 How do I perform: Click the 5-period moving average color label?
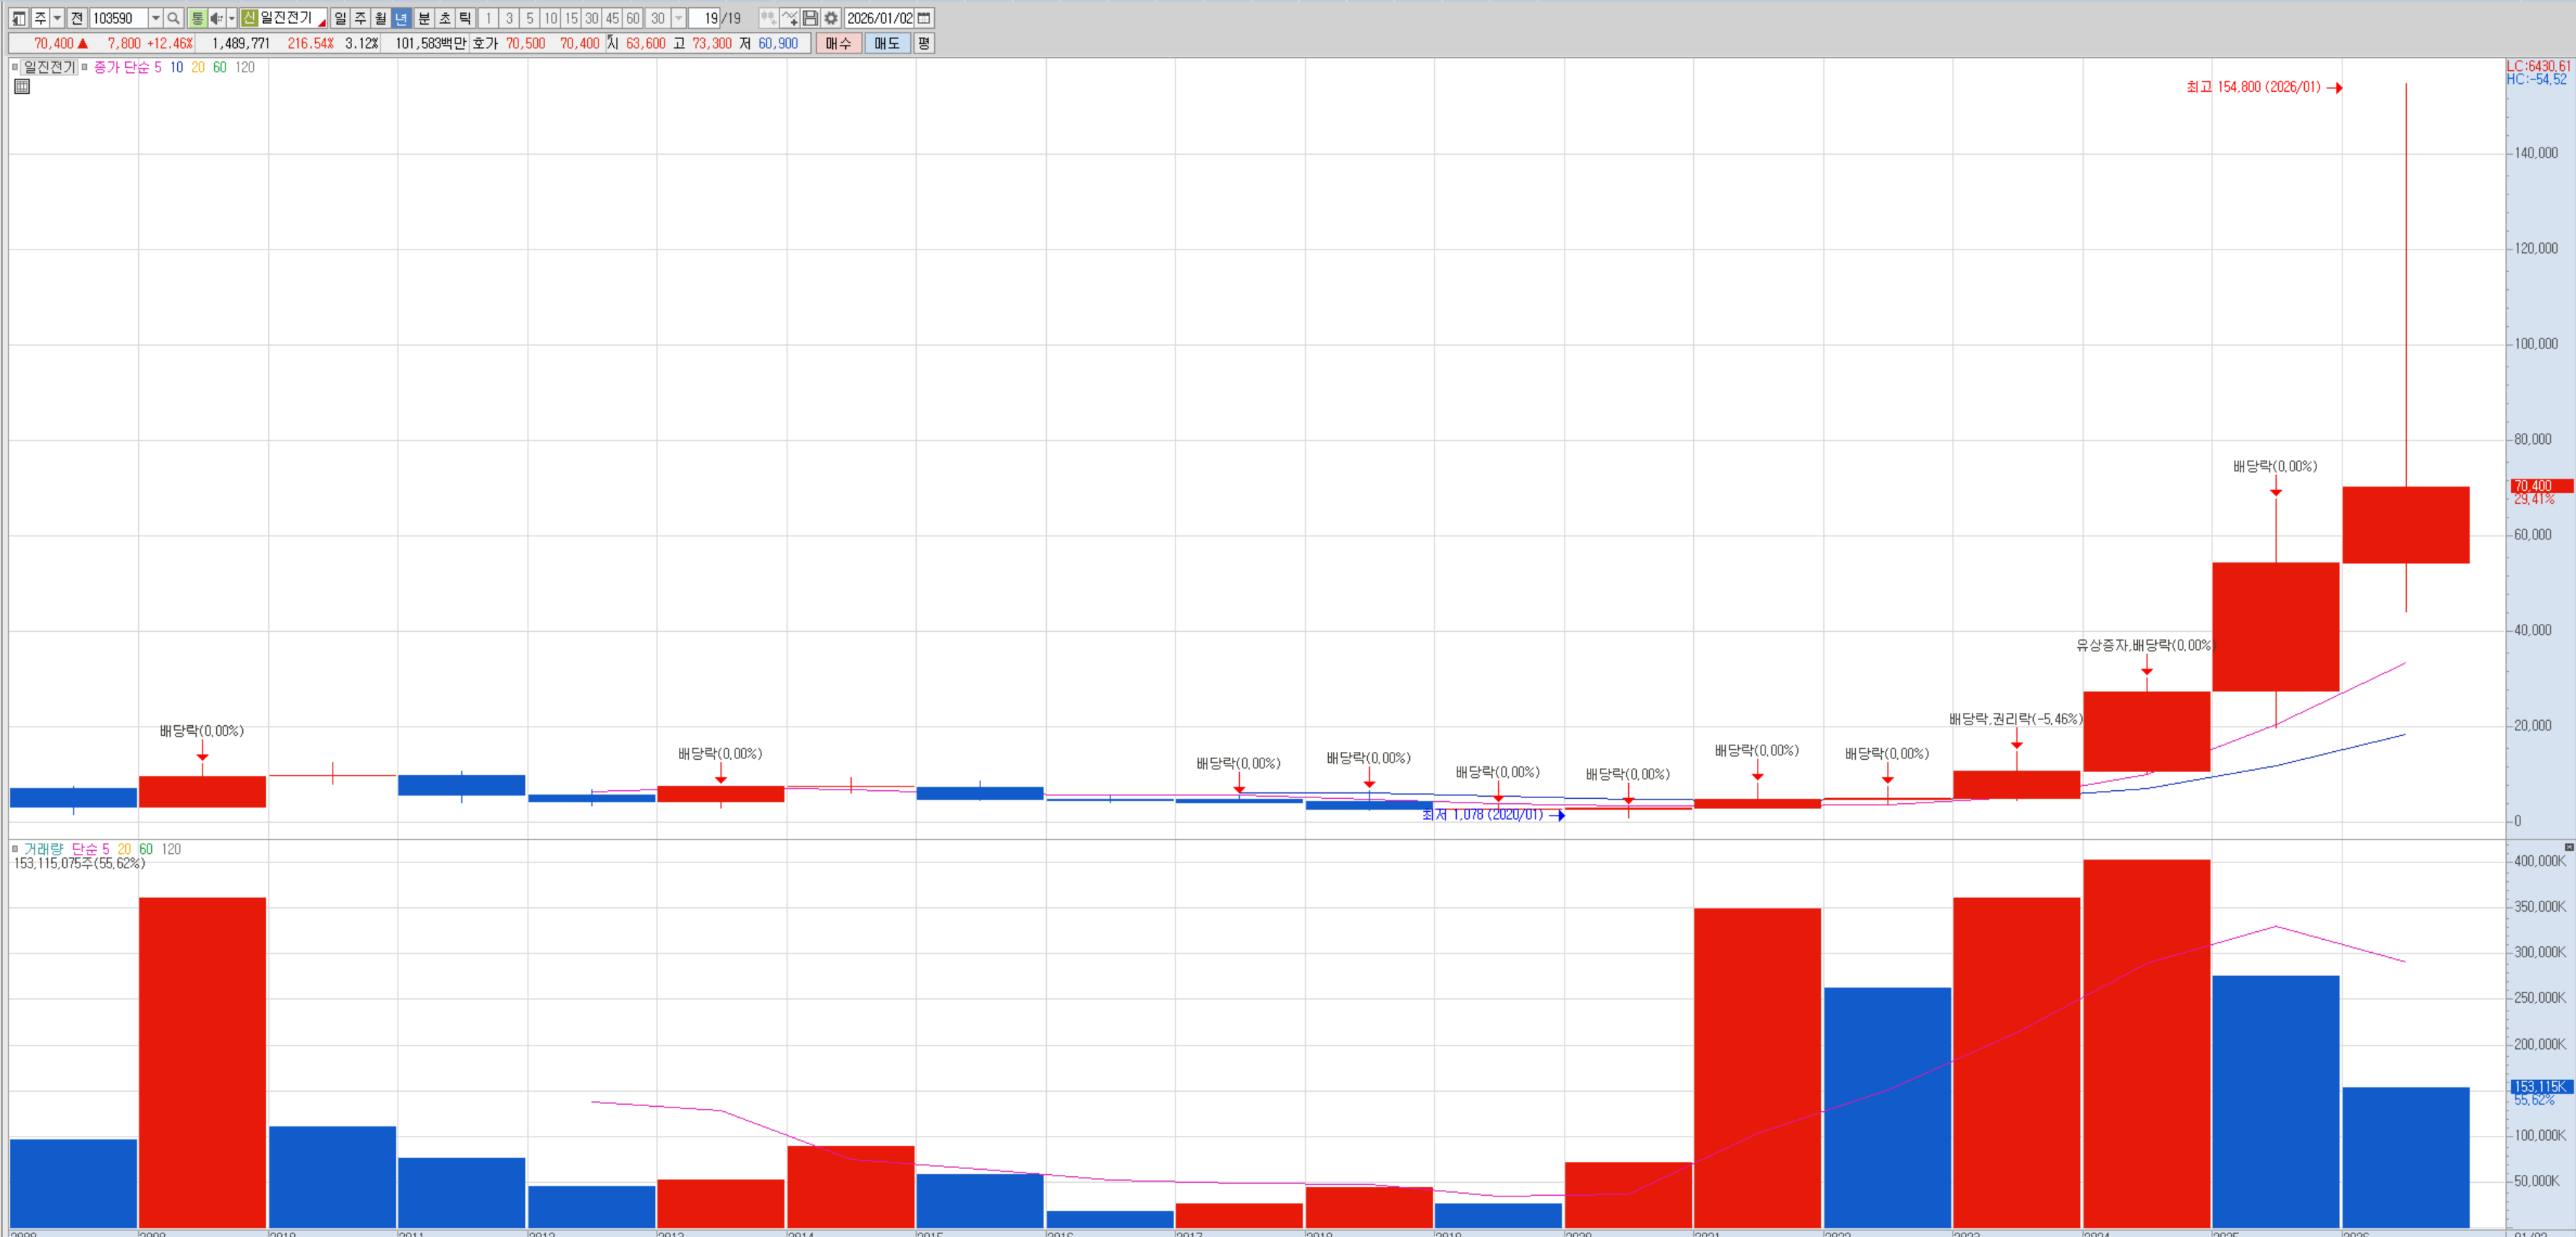[158, 67]
